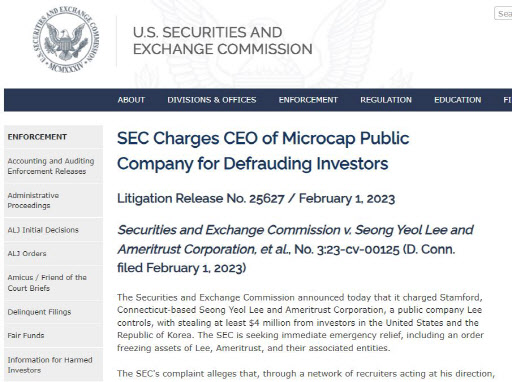Click the SEC Charges CEO headline
512x382 pixels.
pyautogui.click(x=263, y=151)
